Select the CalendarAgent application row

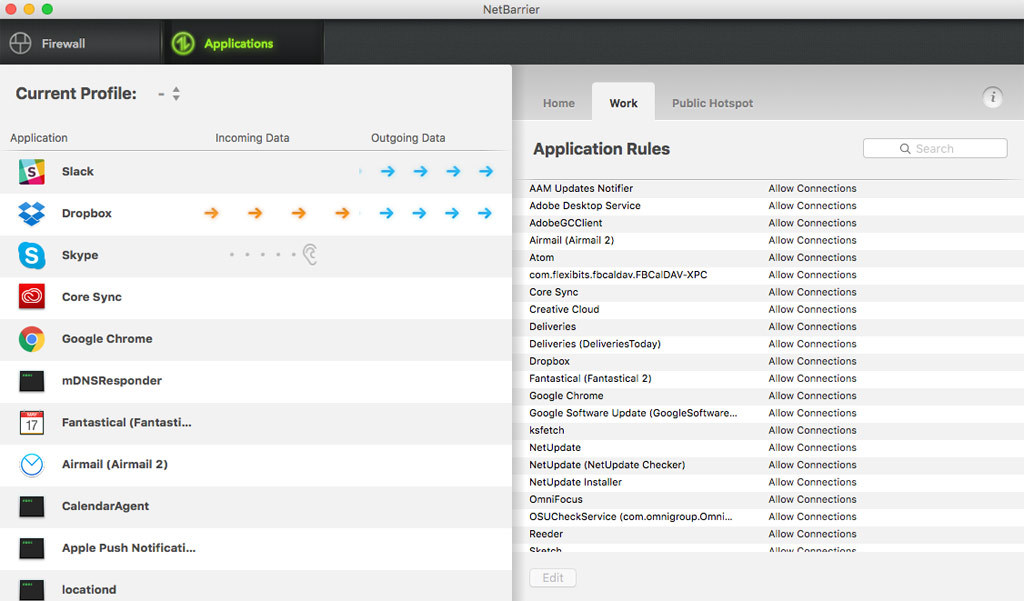pos(255,506)
